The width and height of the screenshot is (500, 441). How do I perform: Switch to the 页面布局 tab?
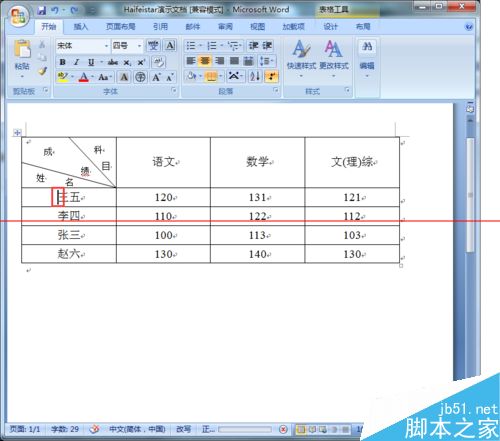pos(120,27)
